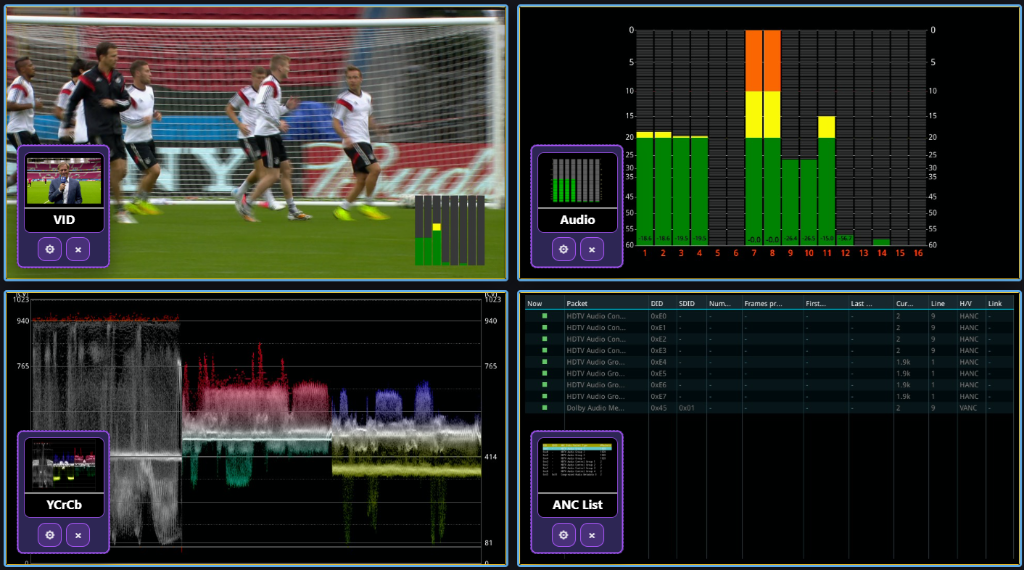The width and height of the screenshot is (1024, 570).
Task: Open settings gear on the Audio tile
Action: point(564,249)
